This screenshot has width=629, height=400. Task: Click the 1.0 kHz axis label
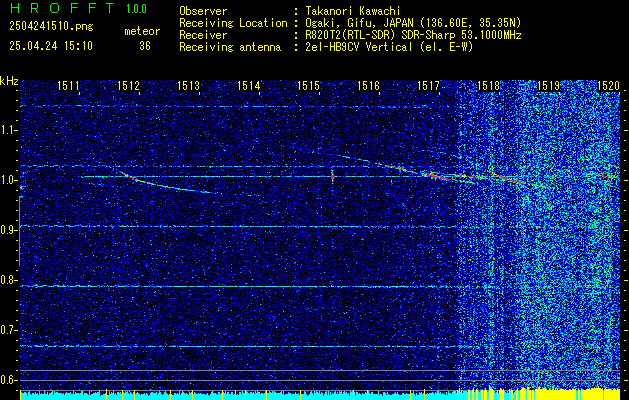click(7, 180)
